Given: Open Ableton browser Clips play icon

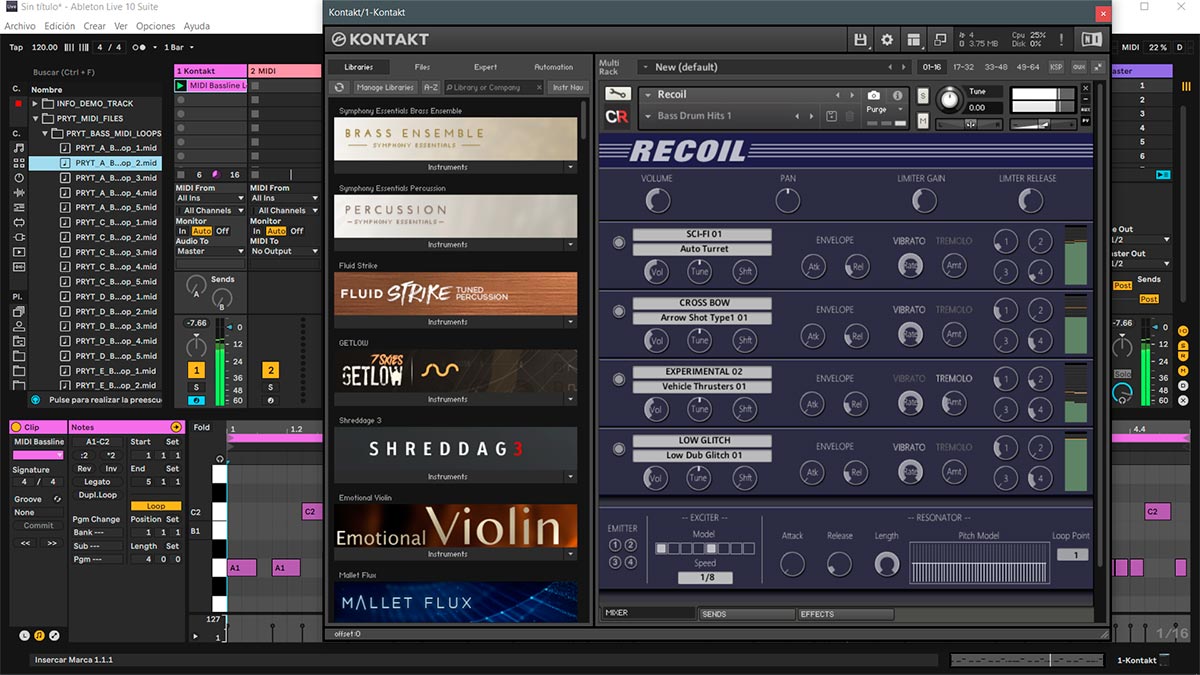Looking at the screenshot, I should coord(19,252).
